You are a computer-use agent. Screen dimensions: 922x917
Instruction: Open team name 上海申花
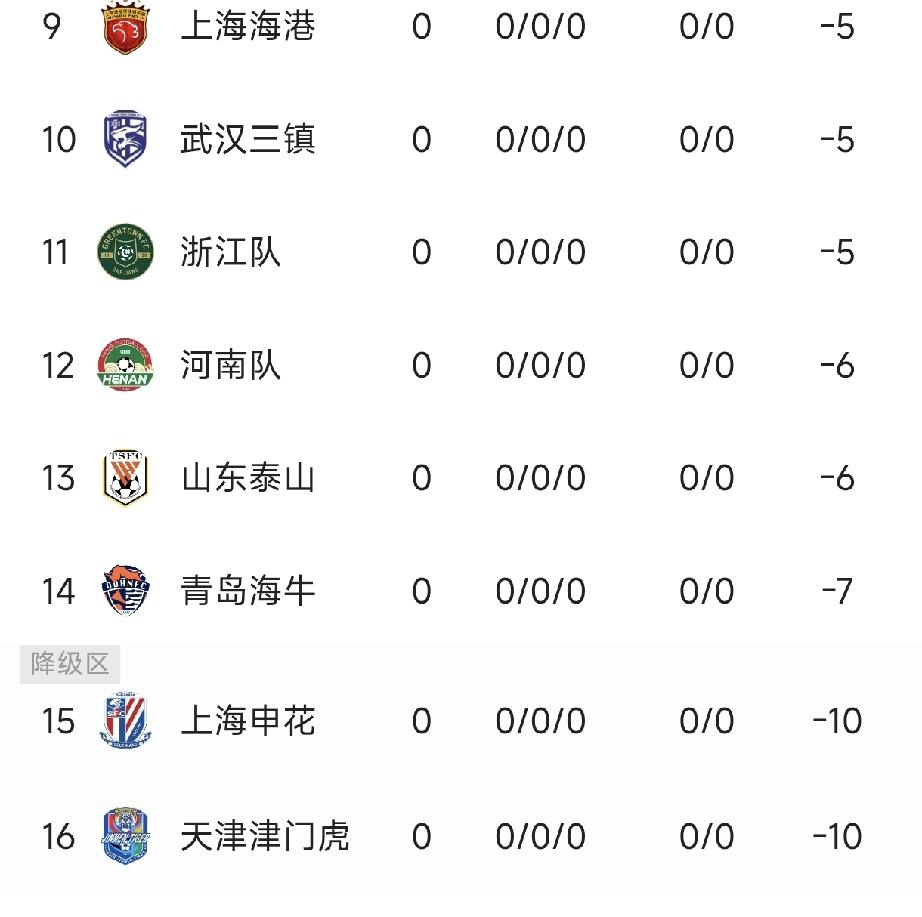248,721
